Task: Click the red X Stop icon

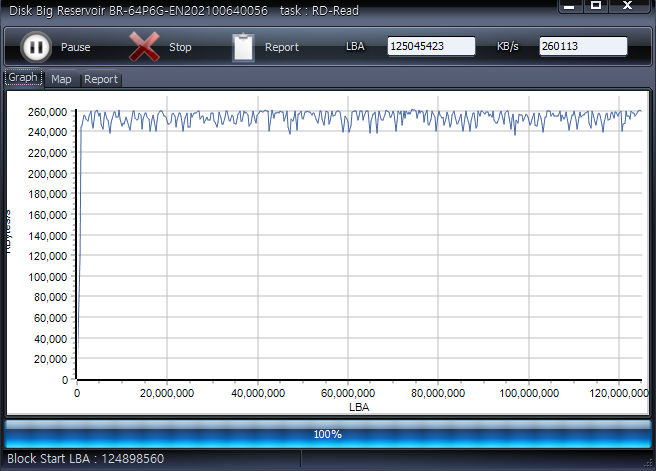Action: [x=145, y=47]
